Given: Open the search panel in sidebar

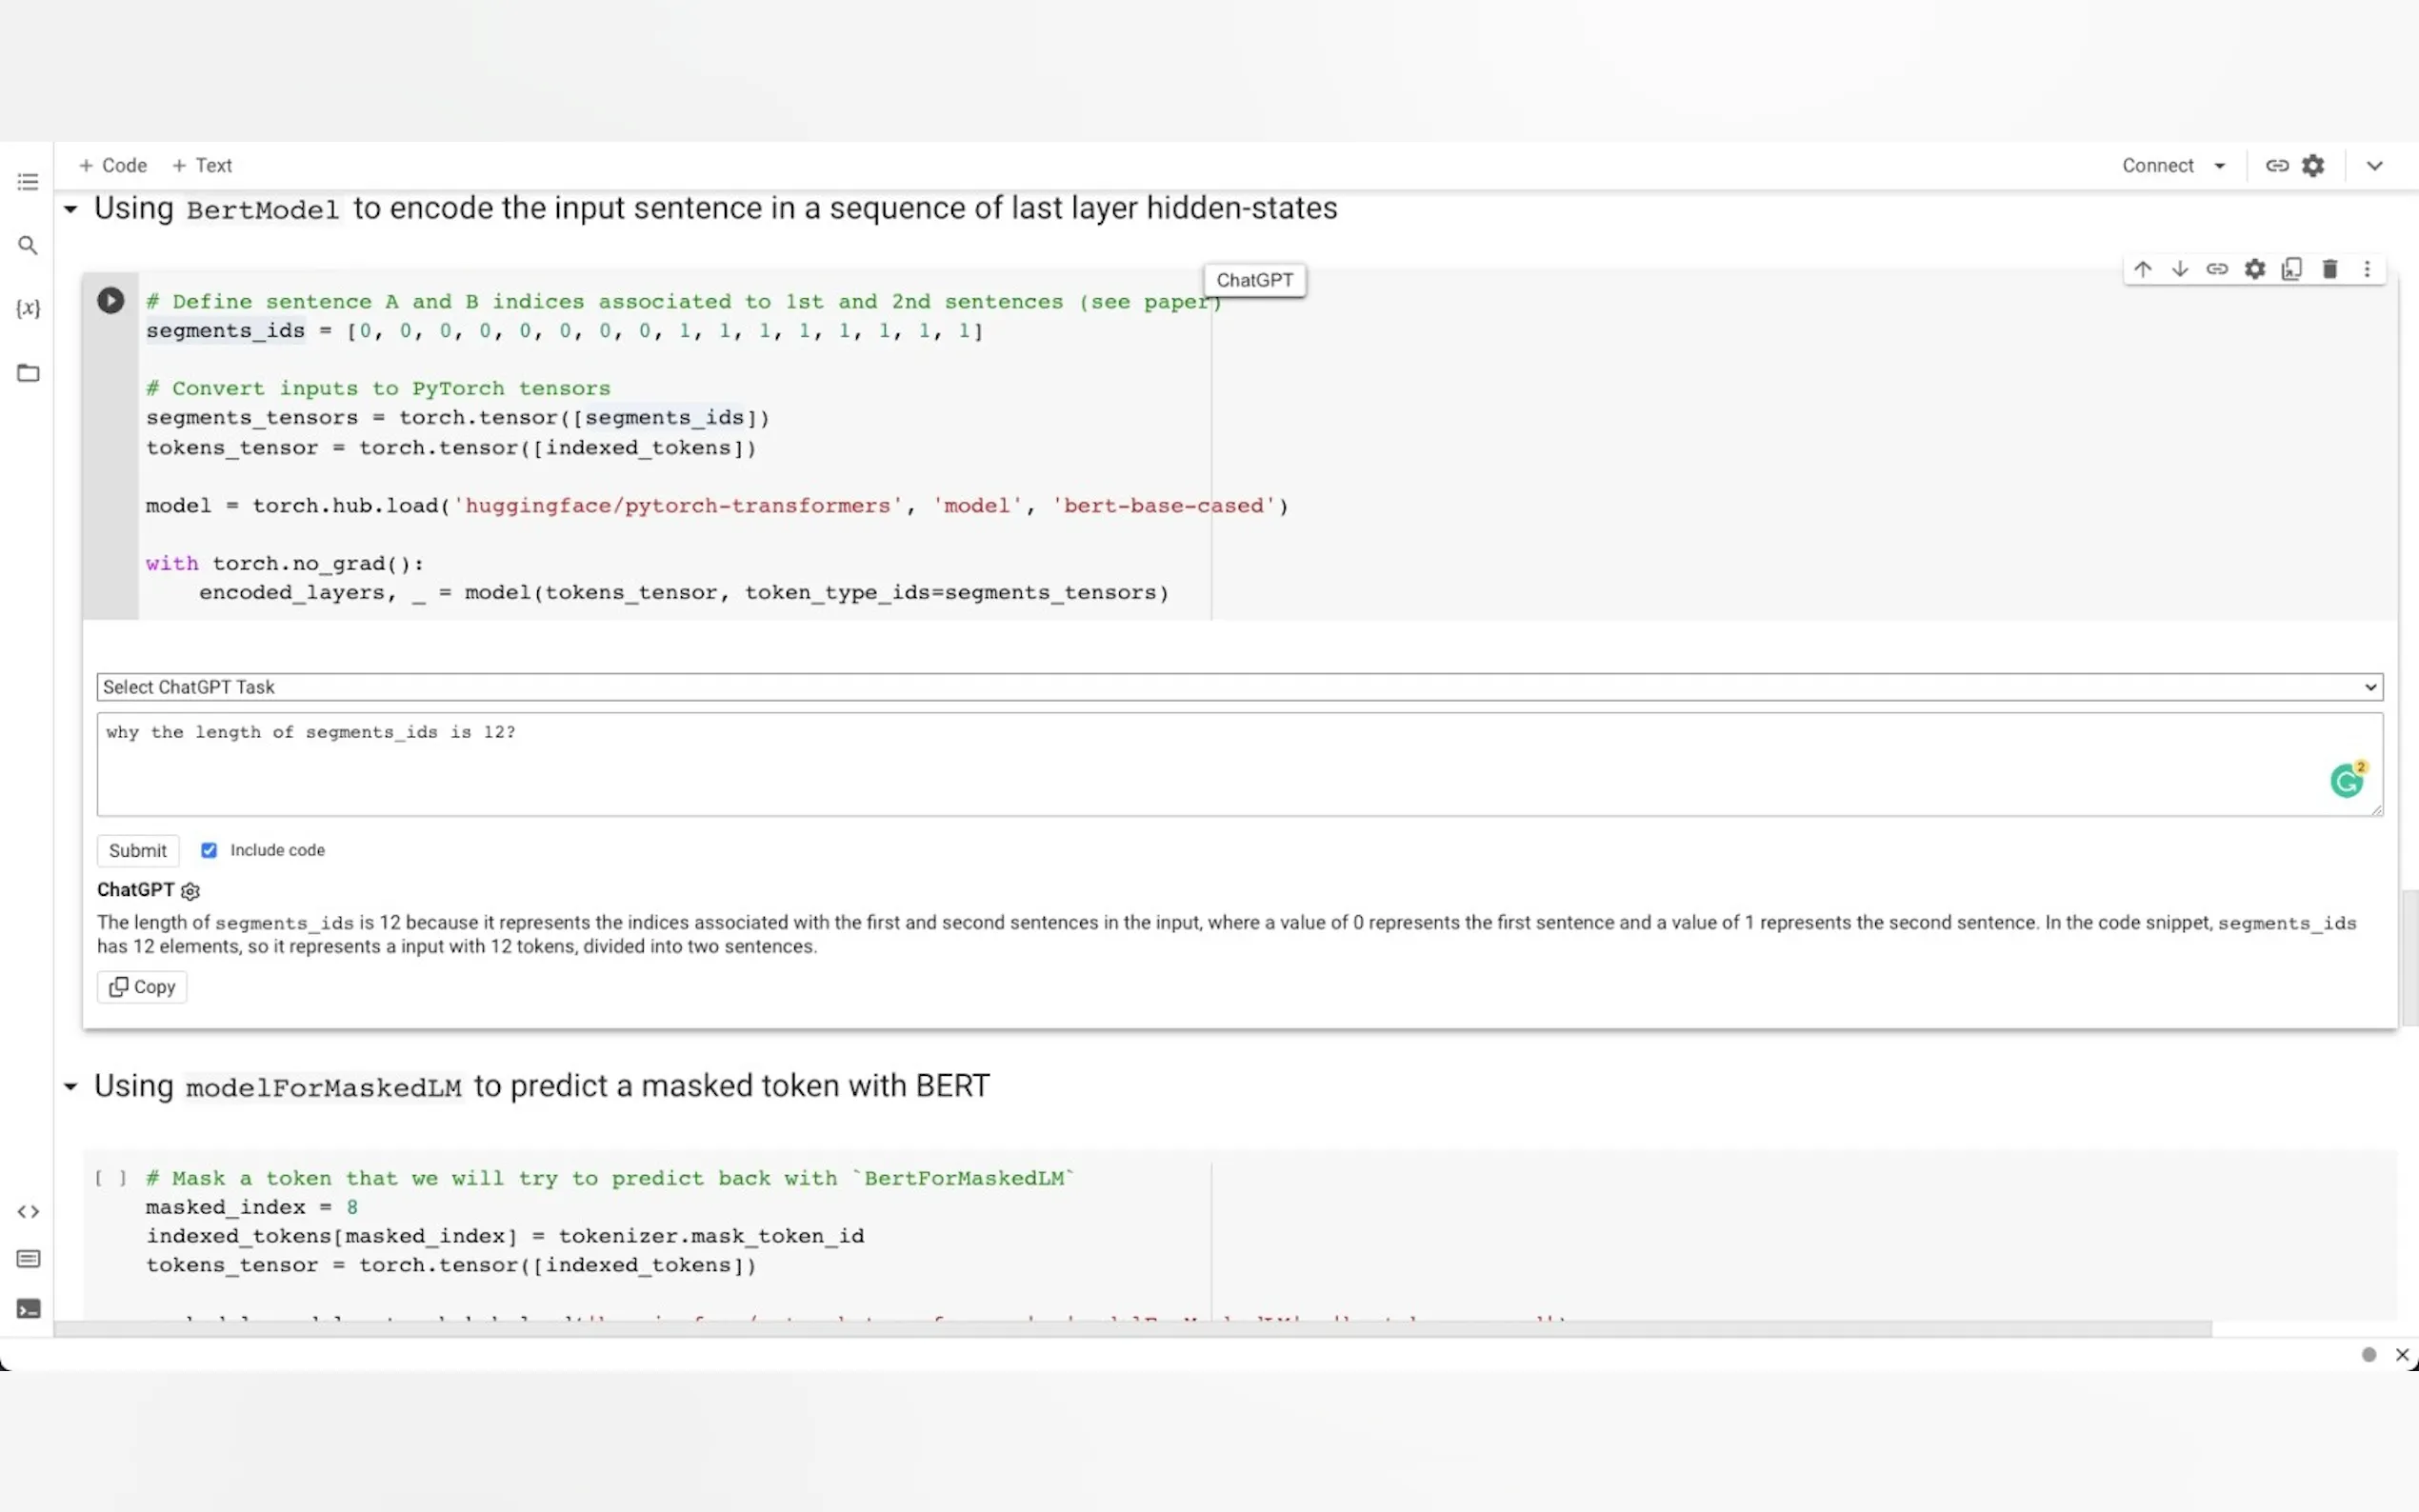Looking at the screenshot, I should point(28,245).
